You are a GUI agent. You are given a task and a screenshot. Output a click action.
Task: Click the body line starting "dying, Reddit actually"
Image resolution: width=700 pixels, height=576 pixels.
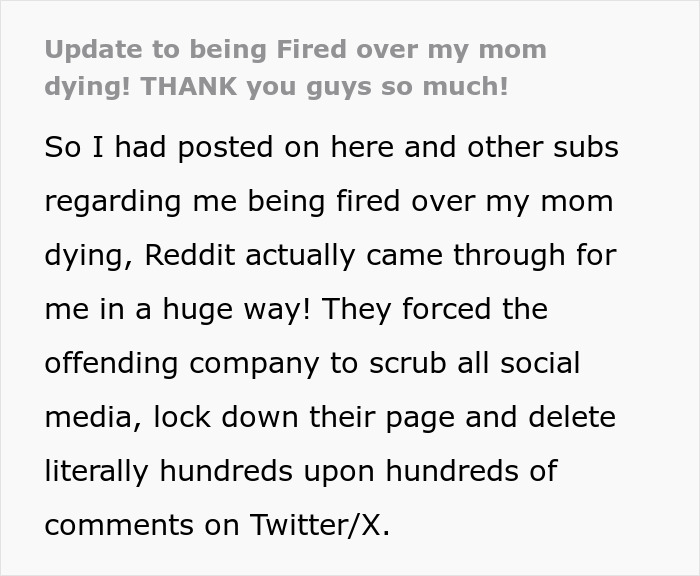click(329, 255)
